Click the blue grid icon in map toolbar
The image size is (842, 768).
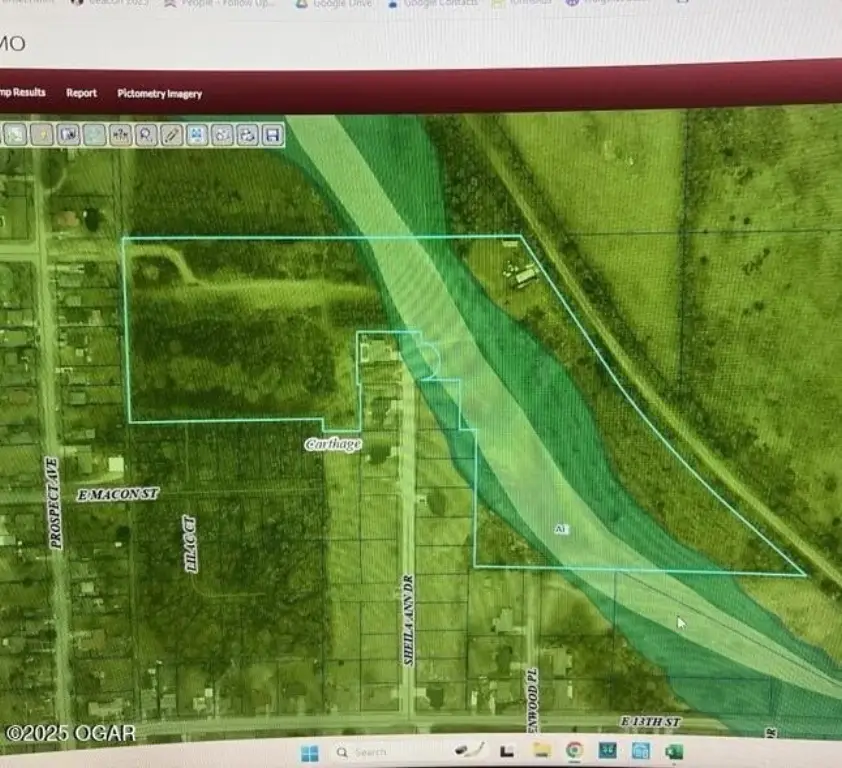(196, 134)
